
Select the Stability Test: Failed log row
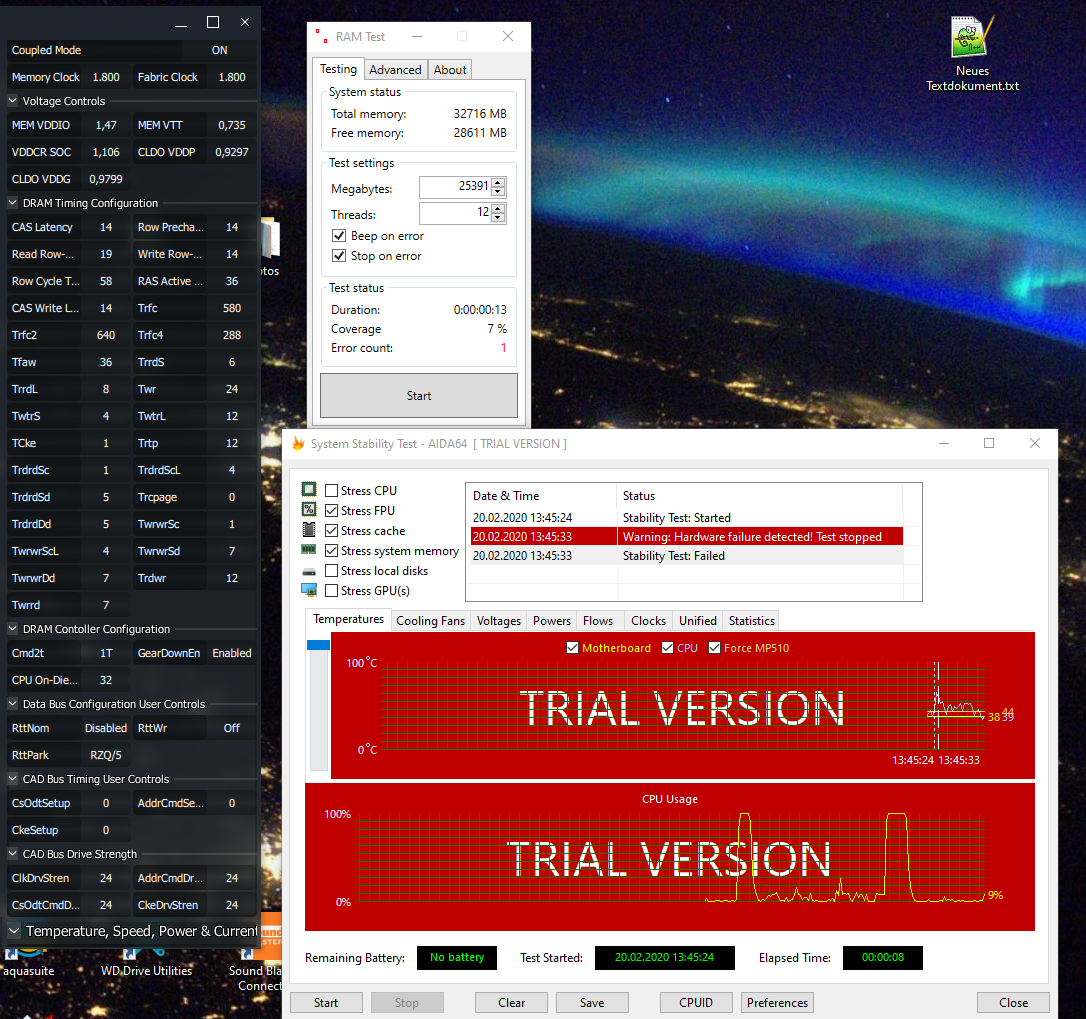click(x=686, y=556)
